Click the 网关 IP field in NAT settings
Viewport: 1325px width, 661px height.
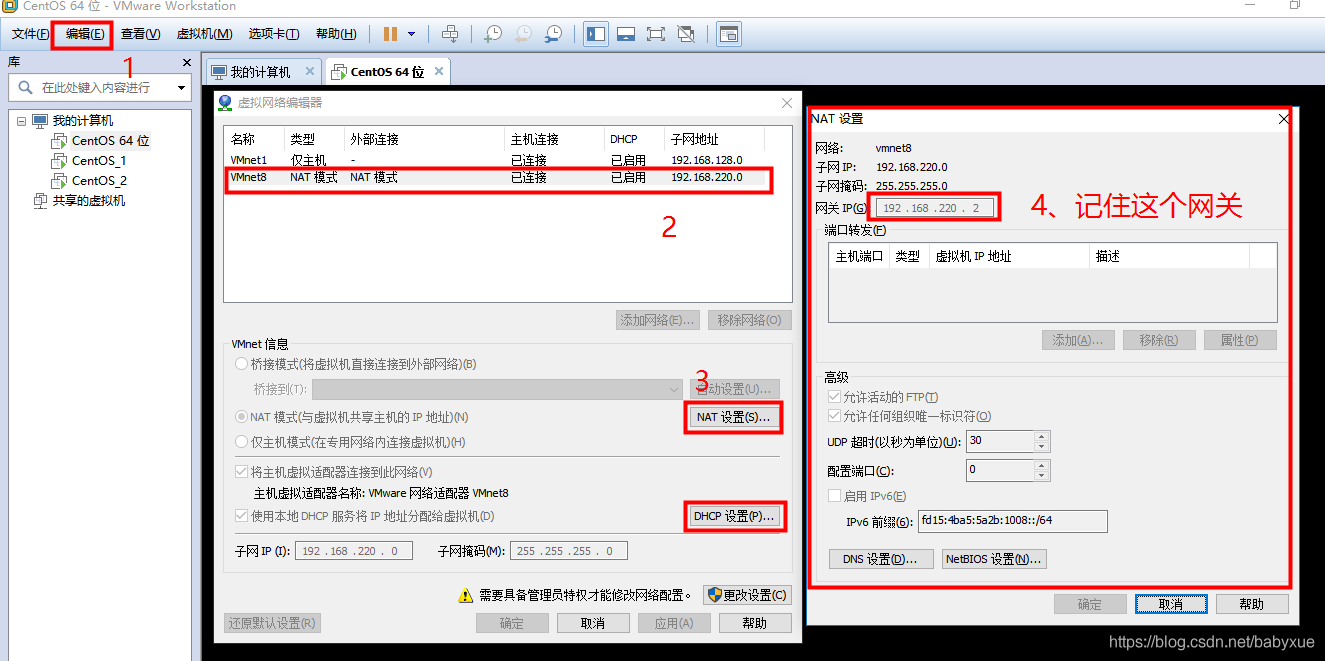[937, 208]
